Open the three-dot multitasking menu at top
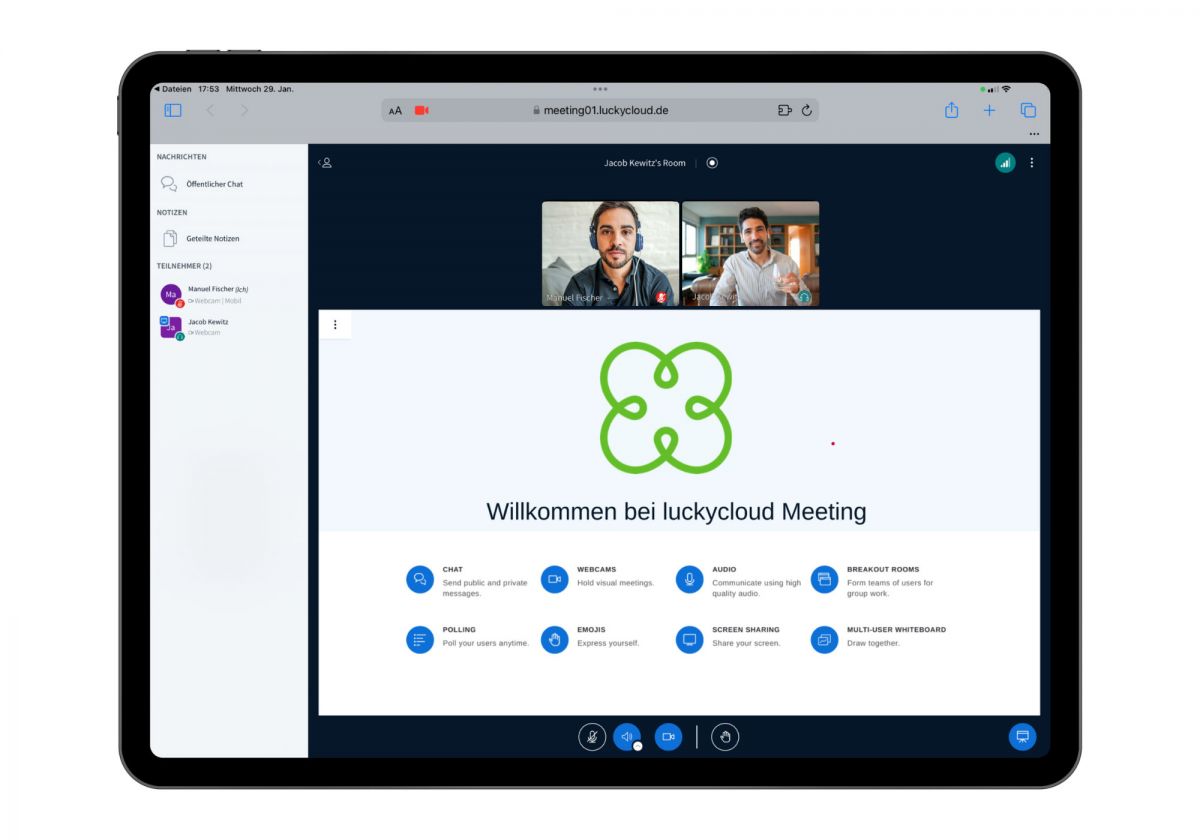The width and height of the screenshot is (1200, 840). click(600, 89)
